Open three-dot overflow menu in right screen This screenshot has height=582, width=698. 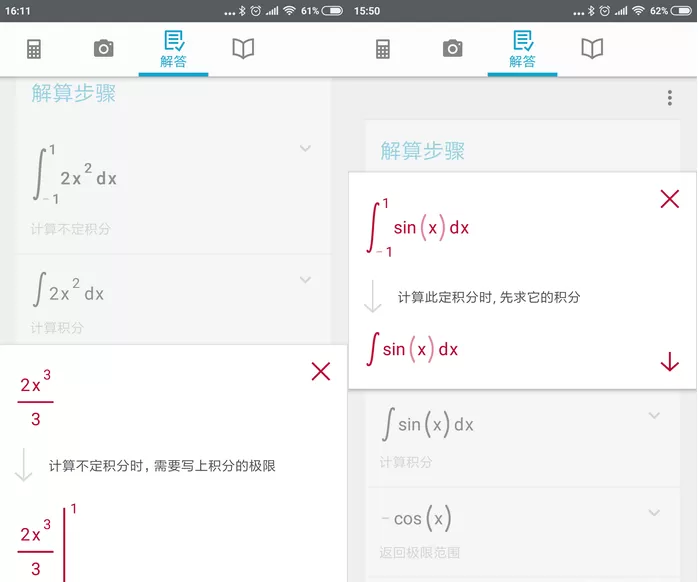[x=670, y=98]
